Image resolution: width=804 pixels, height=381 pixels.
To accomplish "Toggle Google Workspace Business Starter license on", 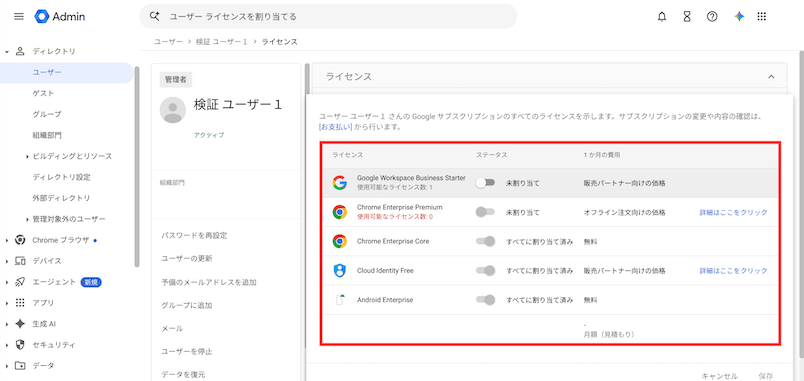I will pyautogui.click(x=485, y=183).
